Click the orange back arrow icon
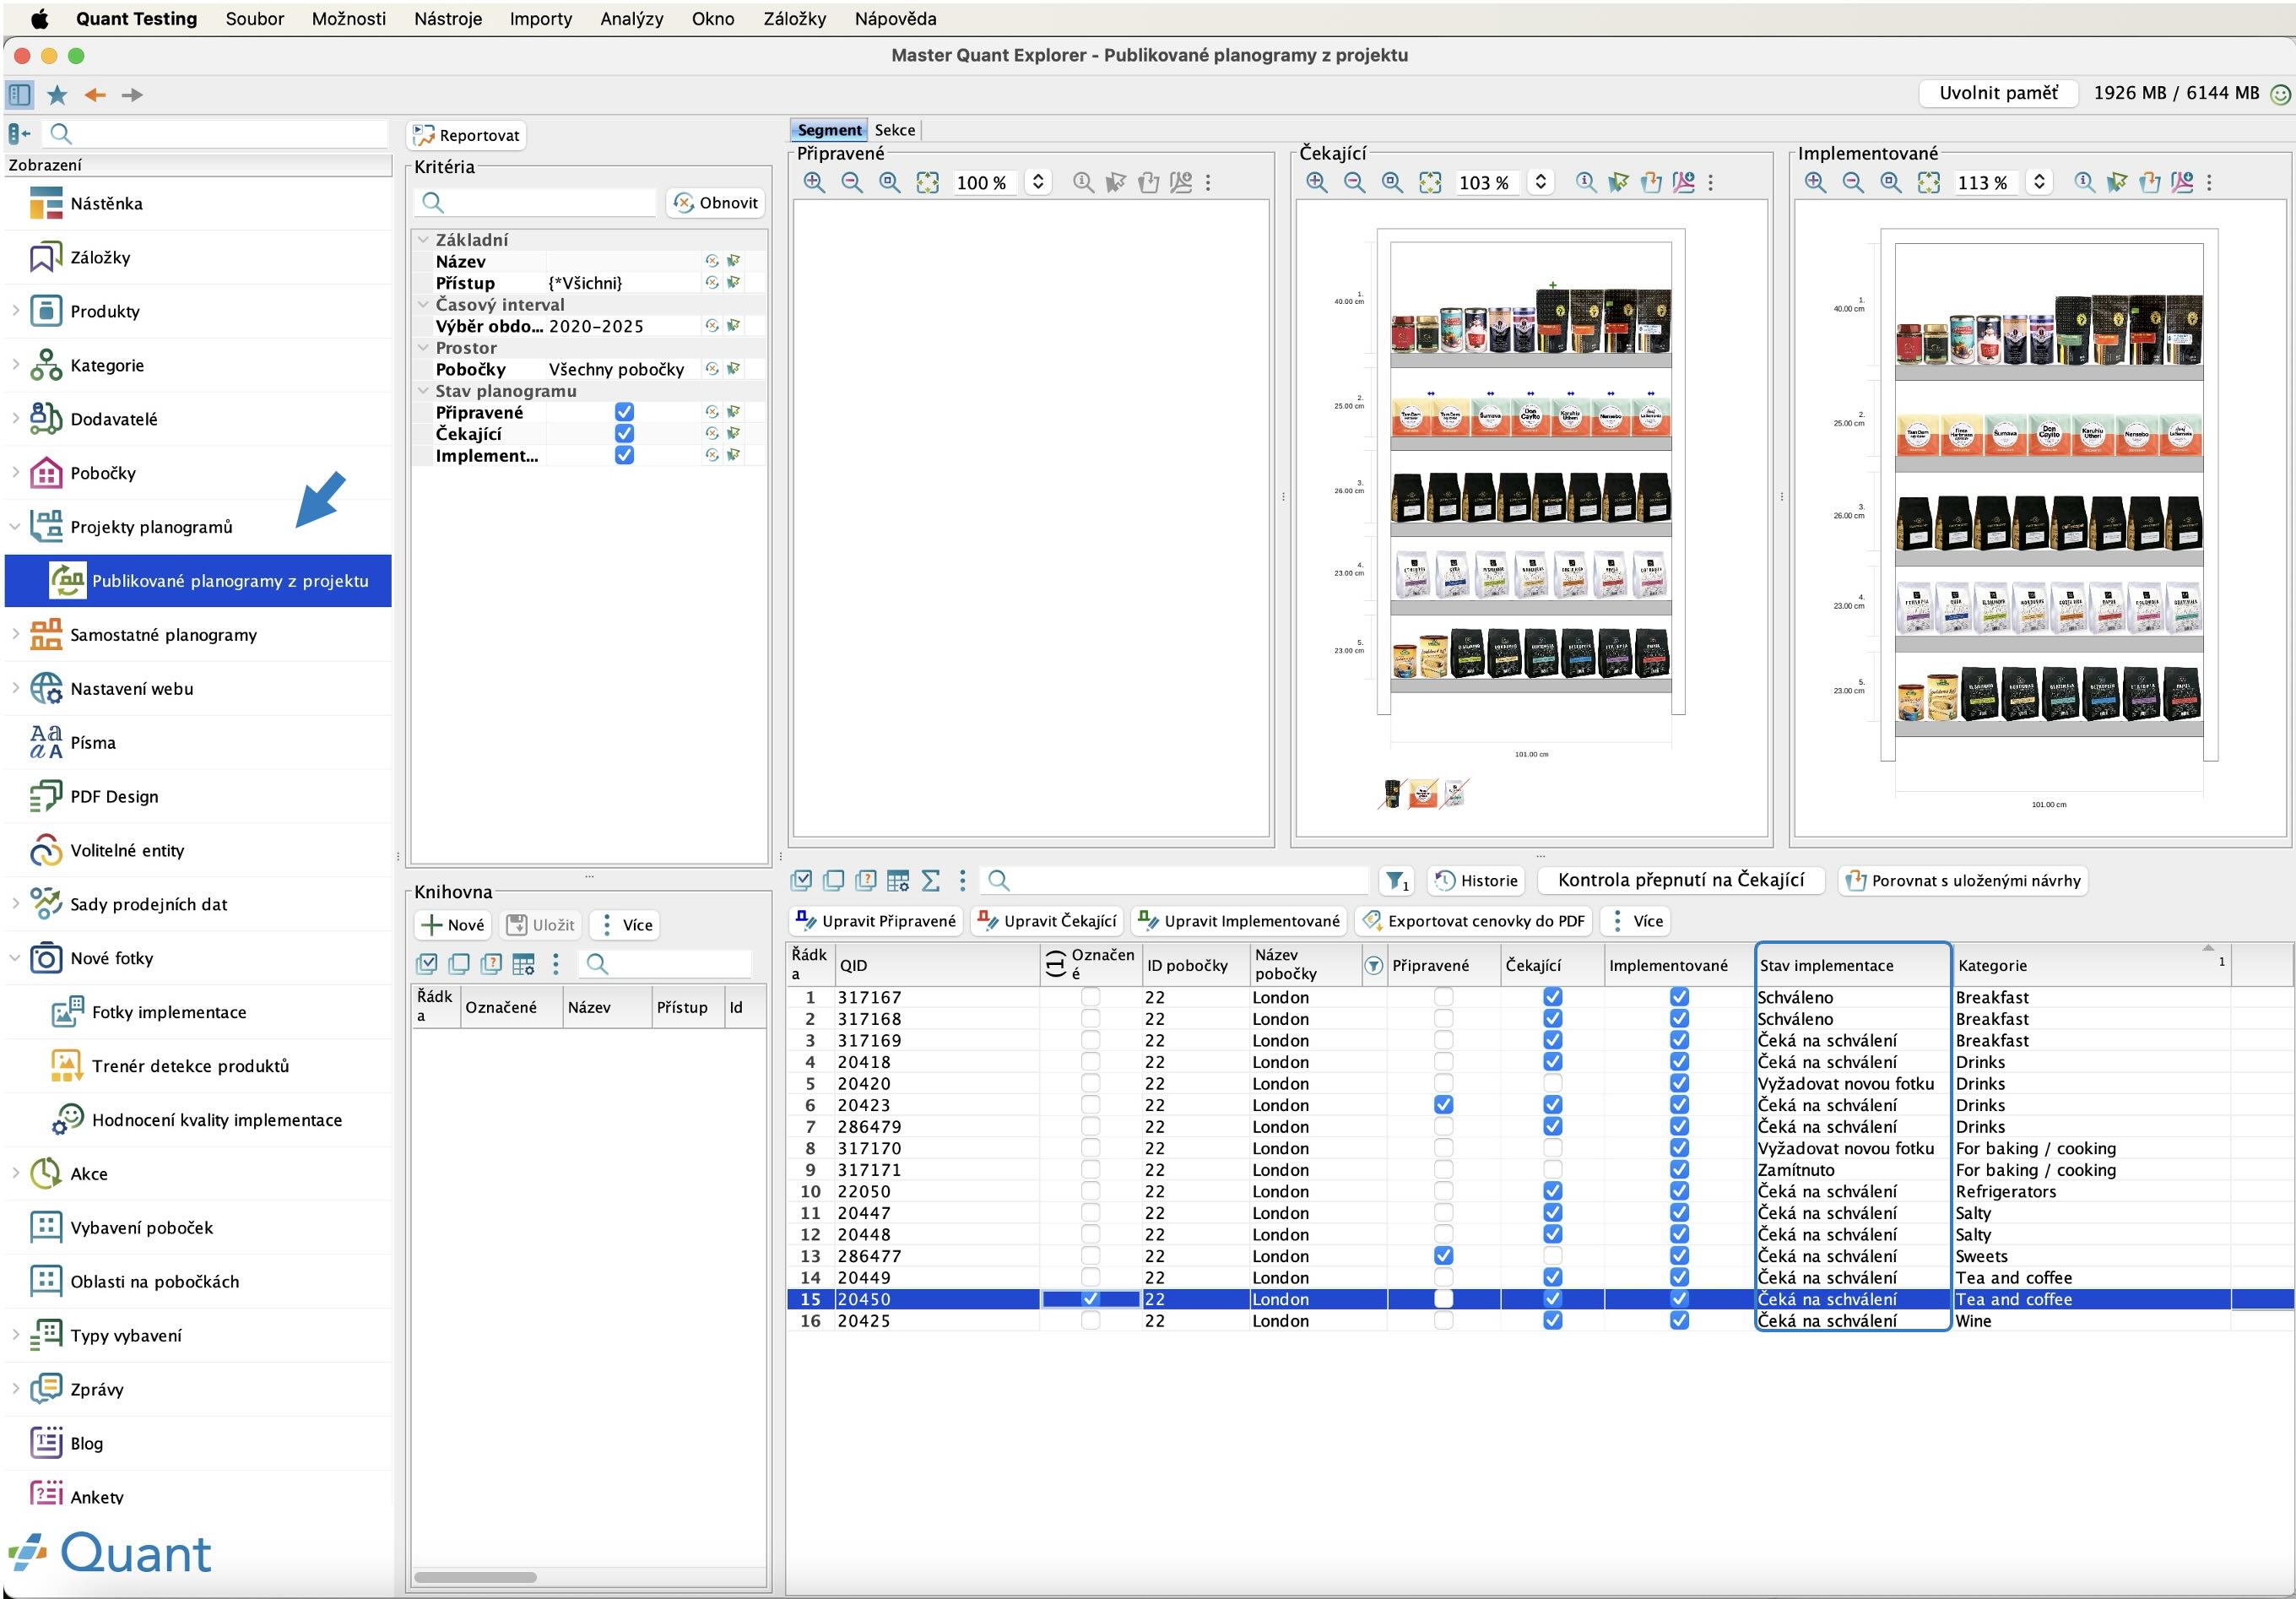 tap(95, 95)
